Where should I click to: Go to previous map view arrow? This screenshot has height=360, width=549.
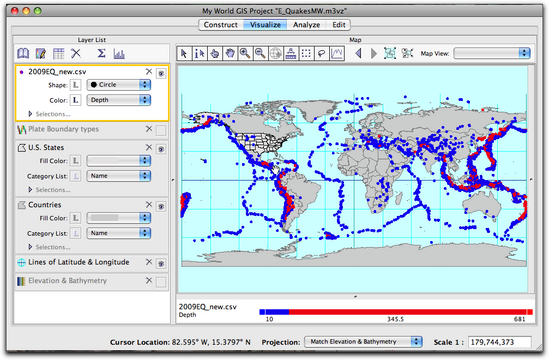point(358,54)
